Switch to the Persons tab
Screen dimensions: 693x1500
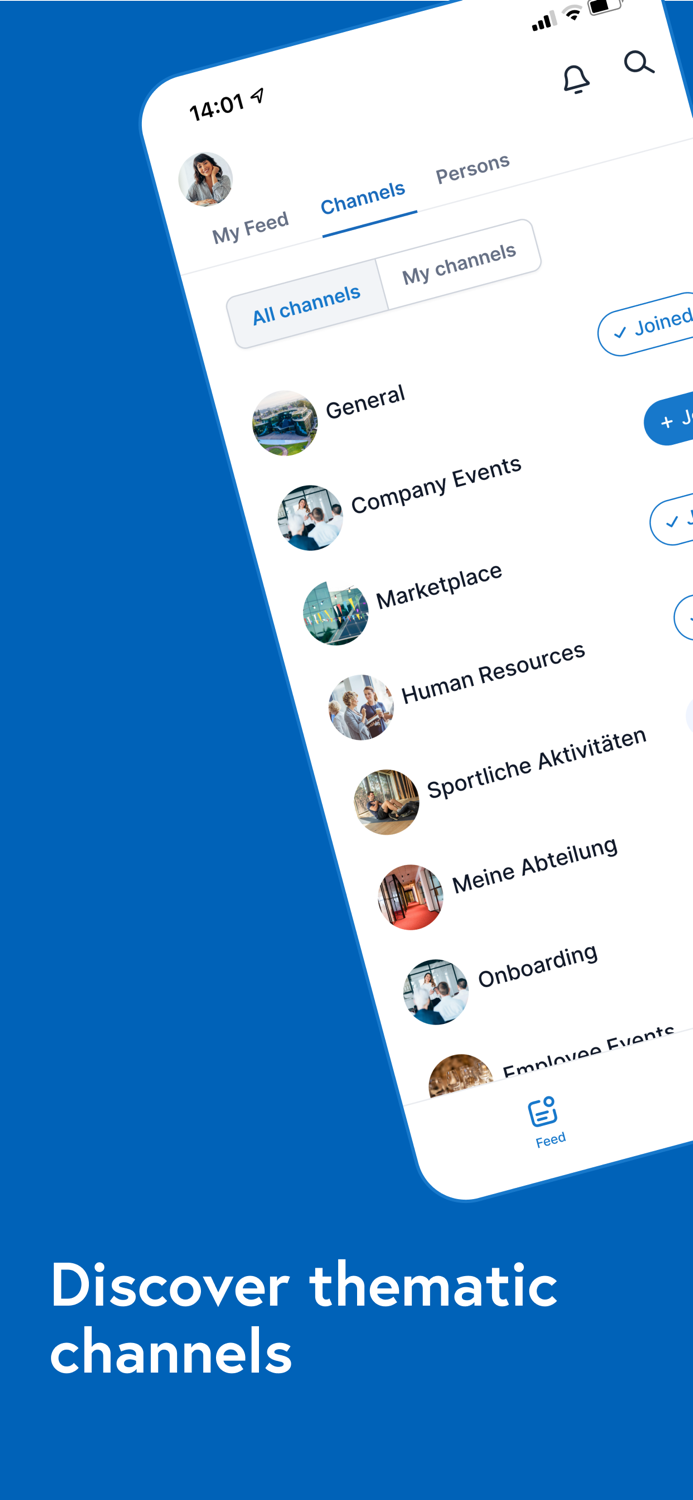point(472,168)
